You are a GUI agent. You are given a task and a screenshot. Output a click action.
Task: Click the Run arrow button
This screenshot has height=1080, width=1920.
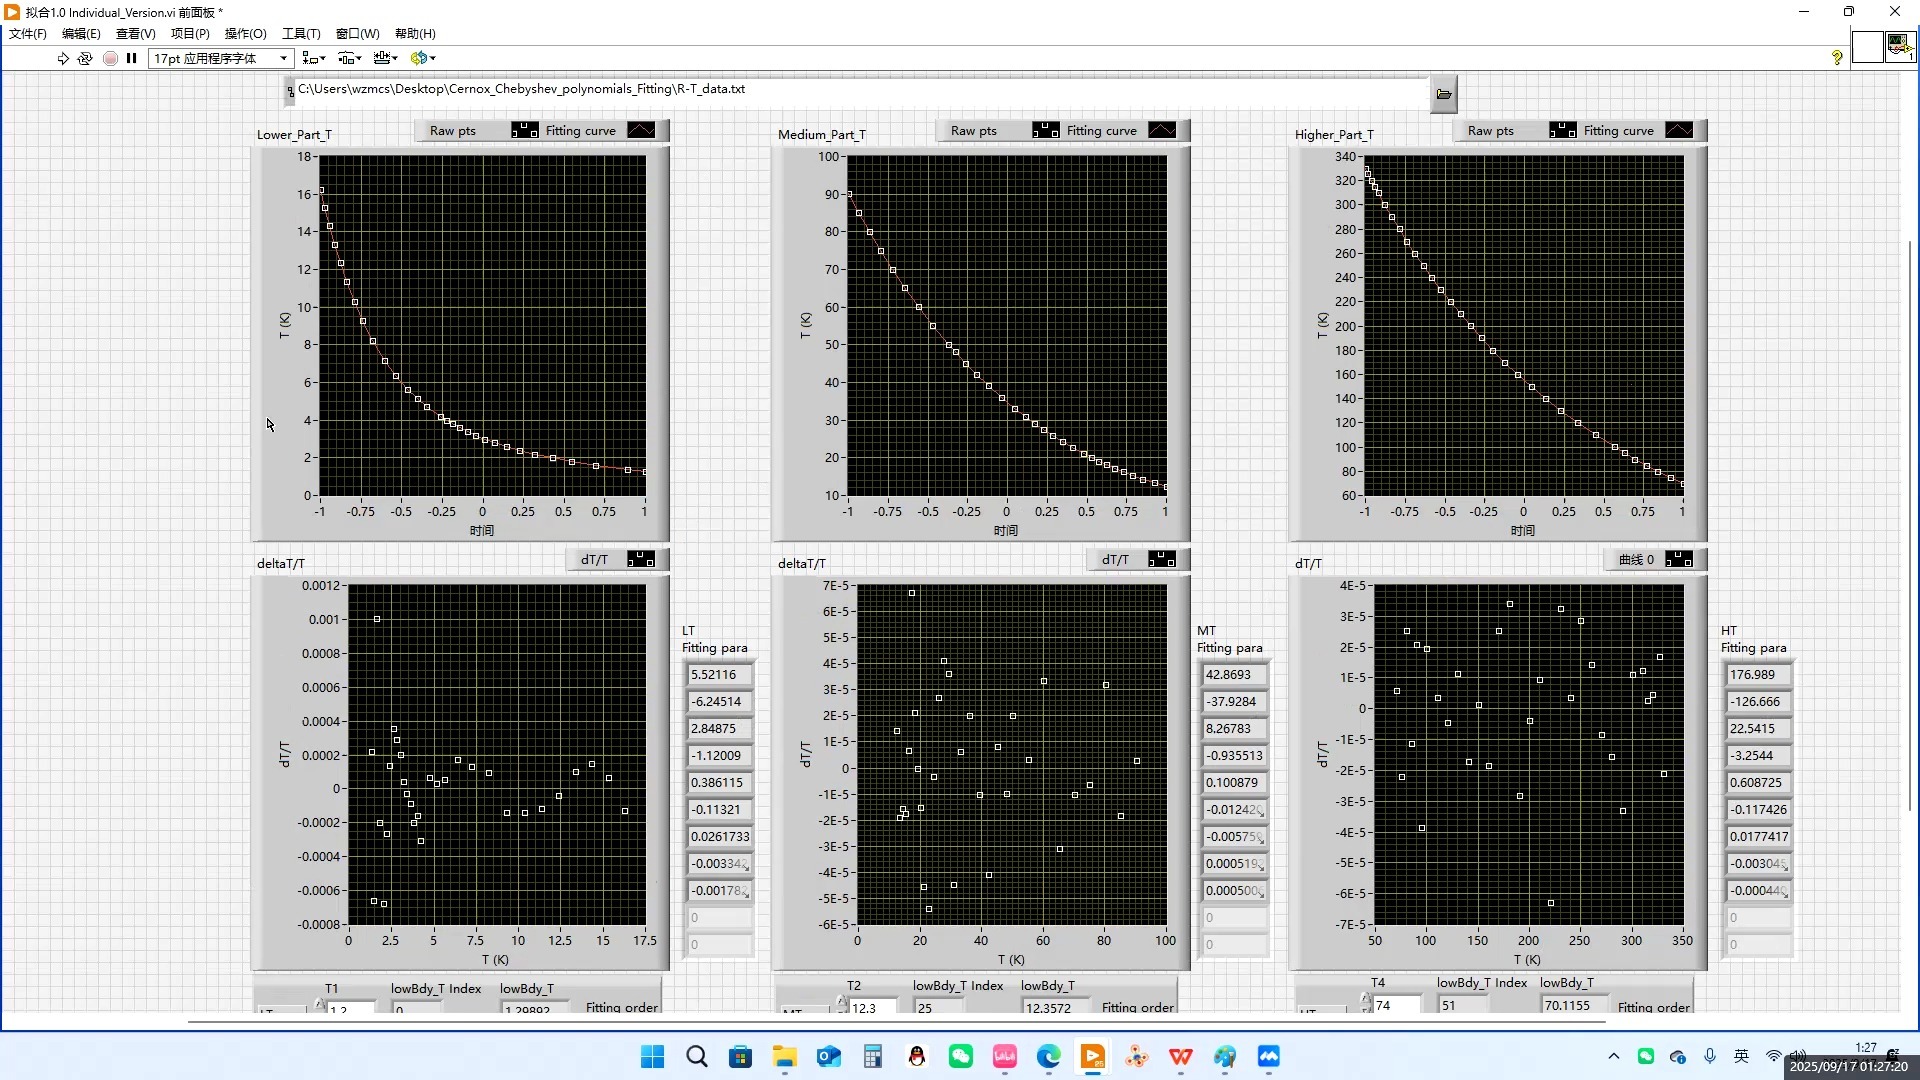[63, 58]
